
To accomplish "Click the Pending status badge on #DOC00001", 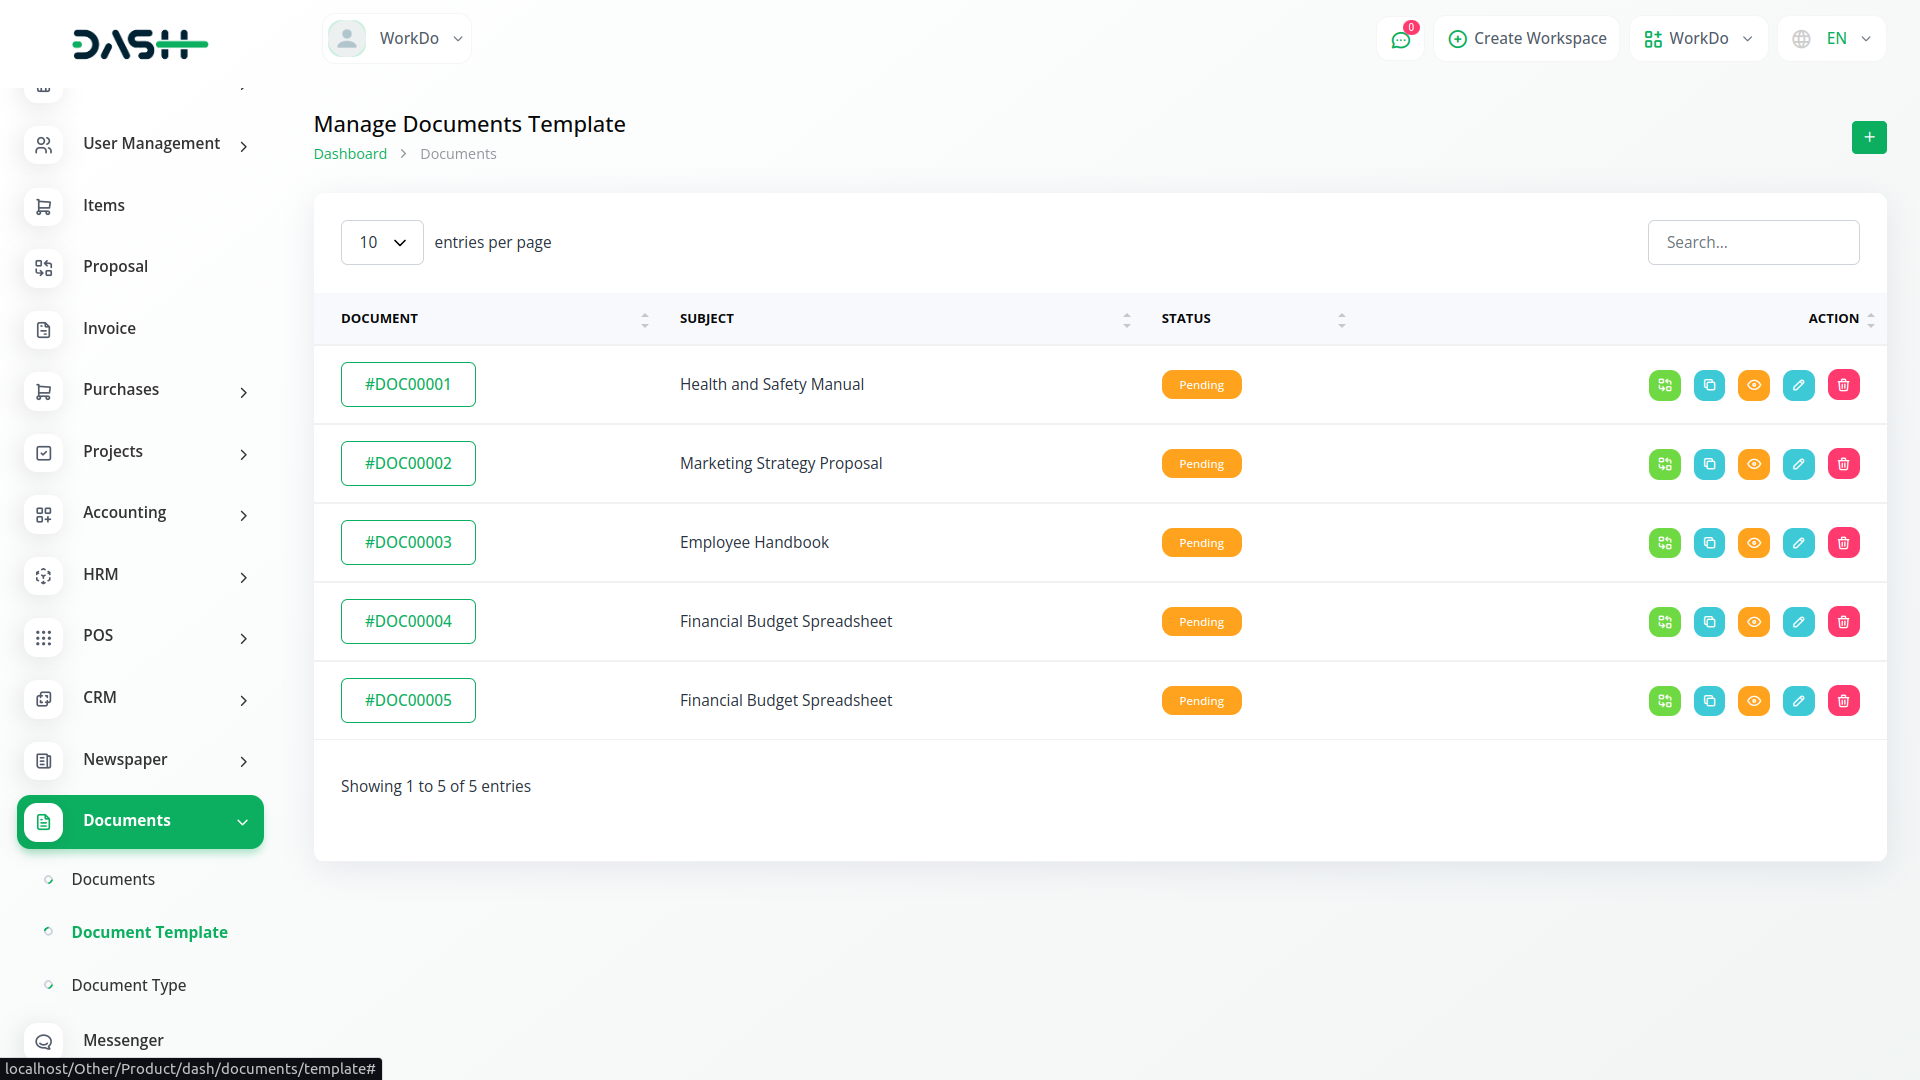I will pyautogui.click(x=1201, y=384).
